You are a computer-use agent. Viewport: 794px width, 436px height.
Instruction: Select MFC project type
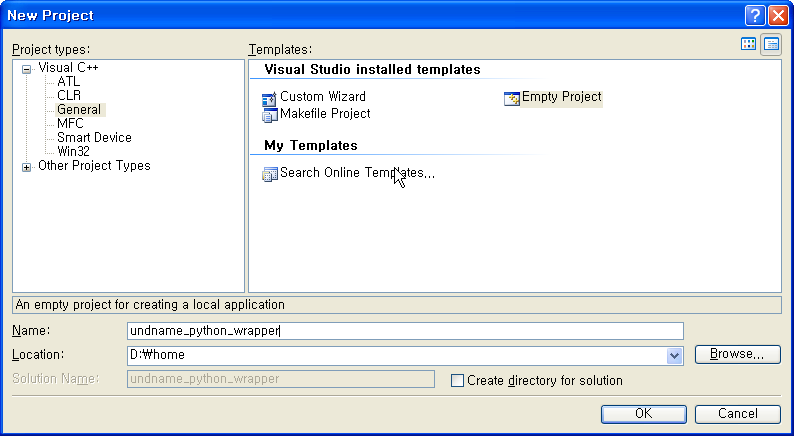(70, 124)
